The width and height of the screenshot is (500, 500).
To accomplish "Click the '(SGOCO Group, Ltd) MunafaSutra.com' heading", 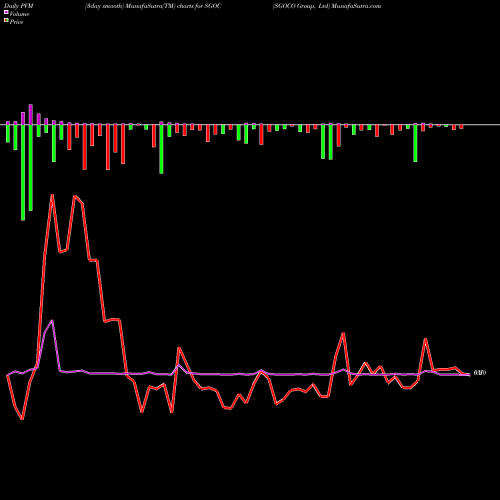I will point(327,6).
